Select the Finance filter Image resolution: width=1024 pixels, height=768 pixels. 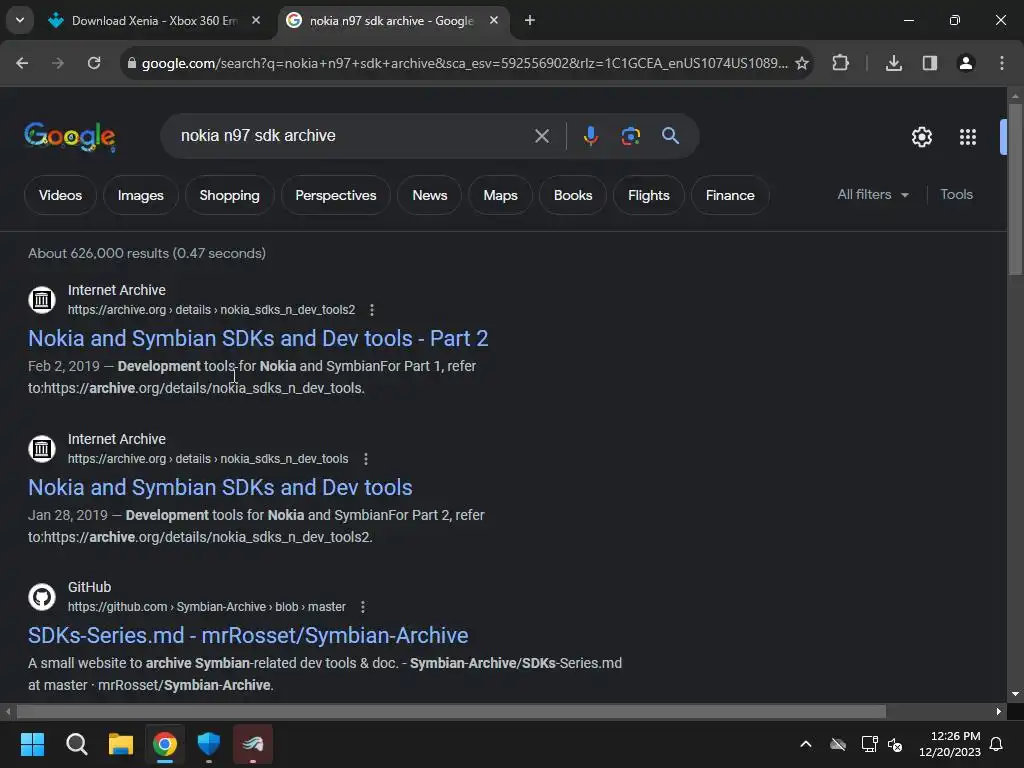(730, 195)
